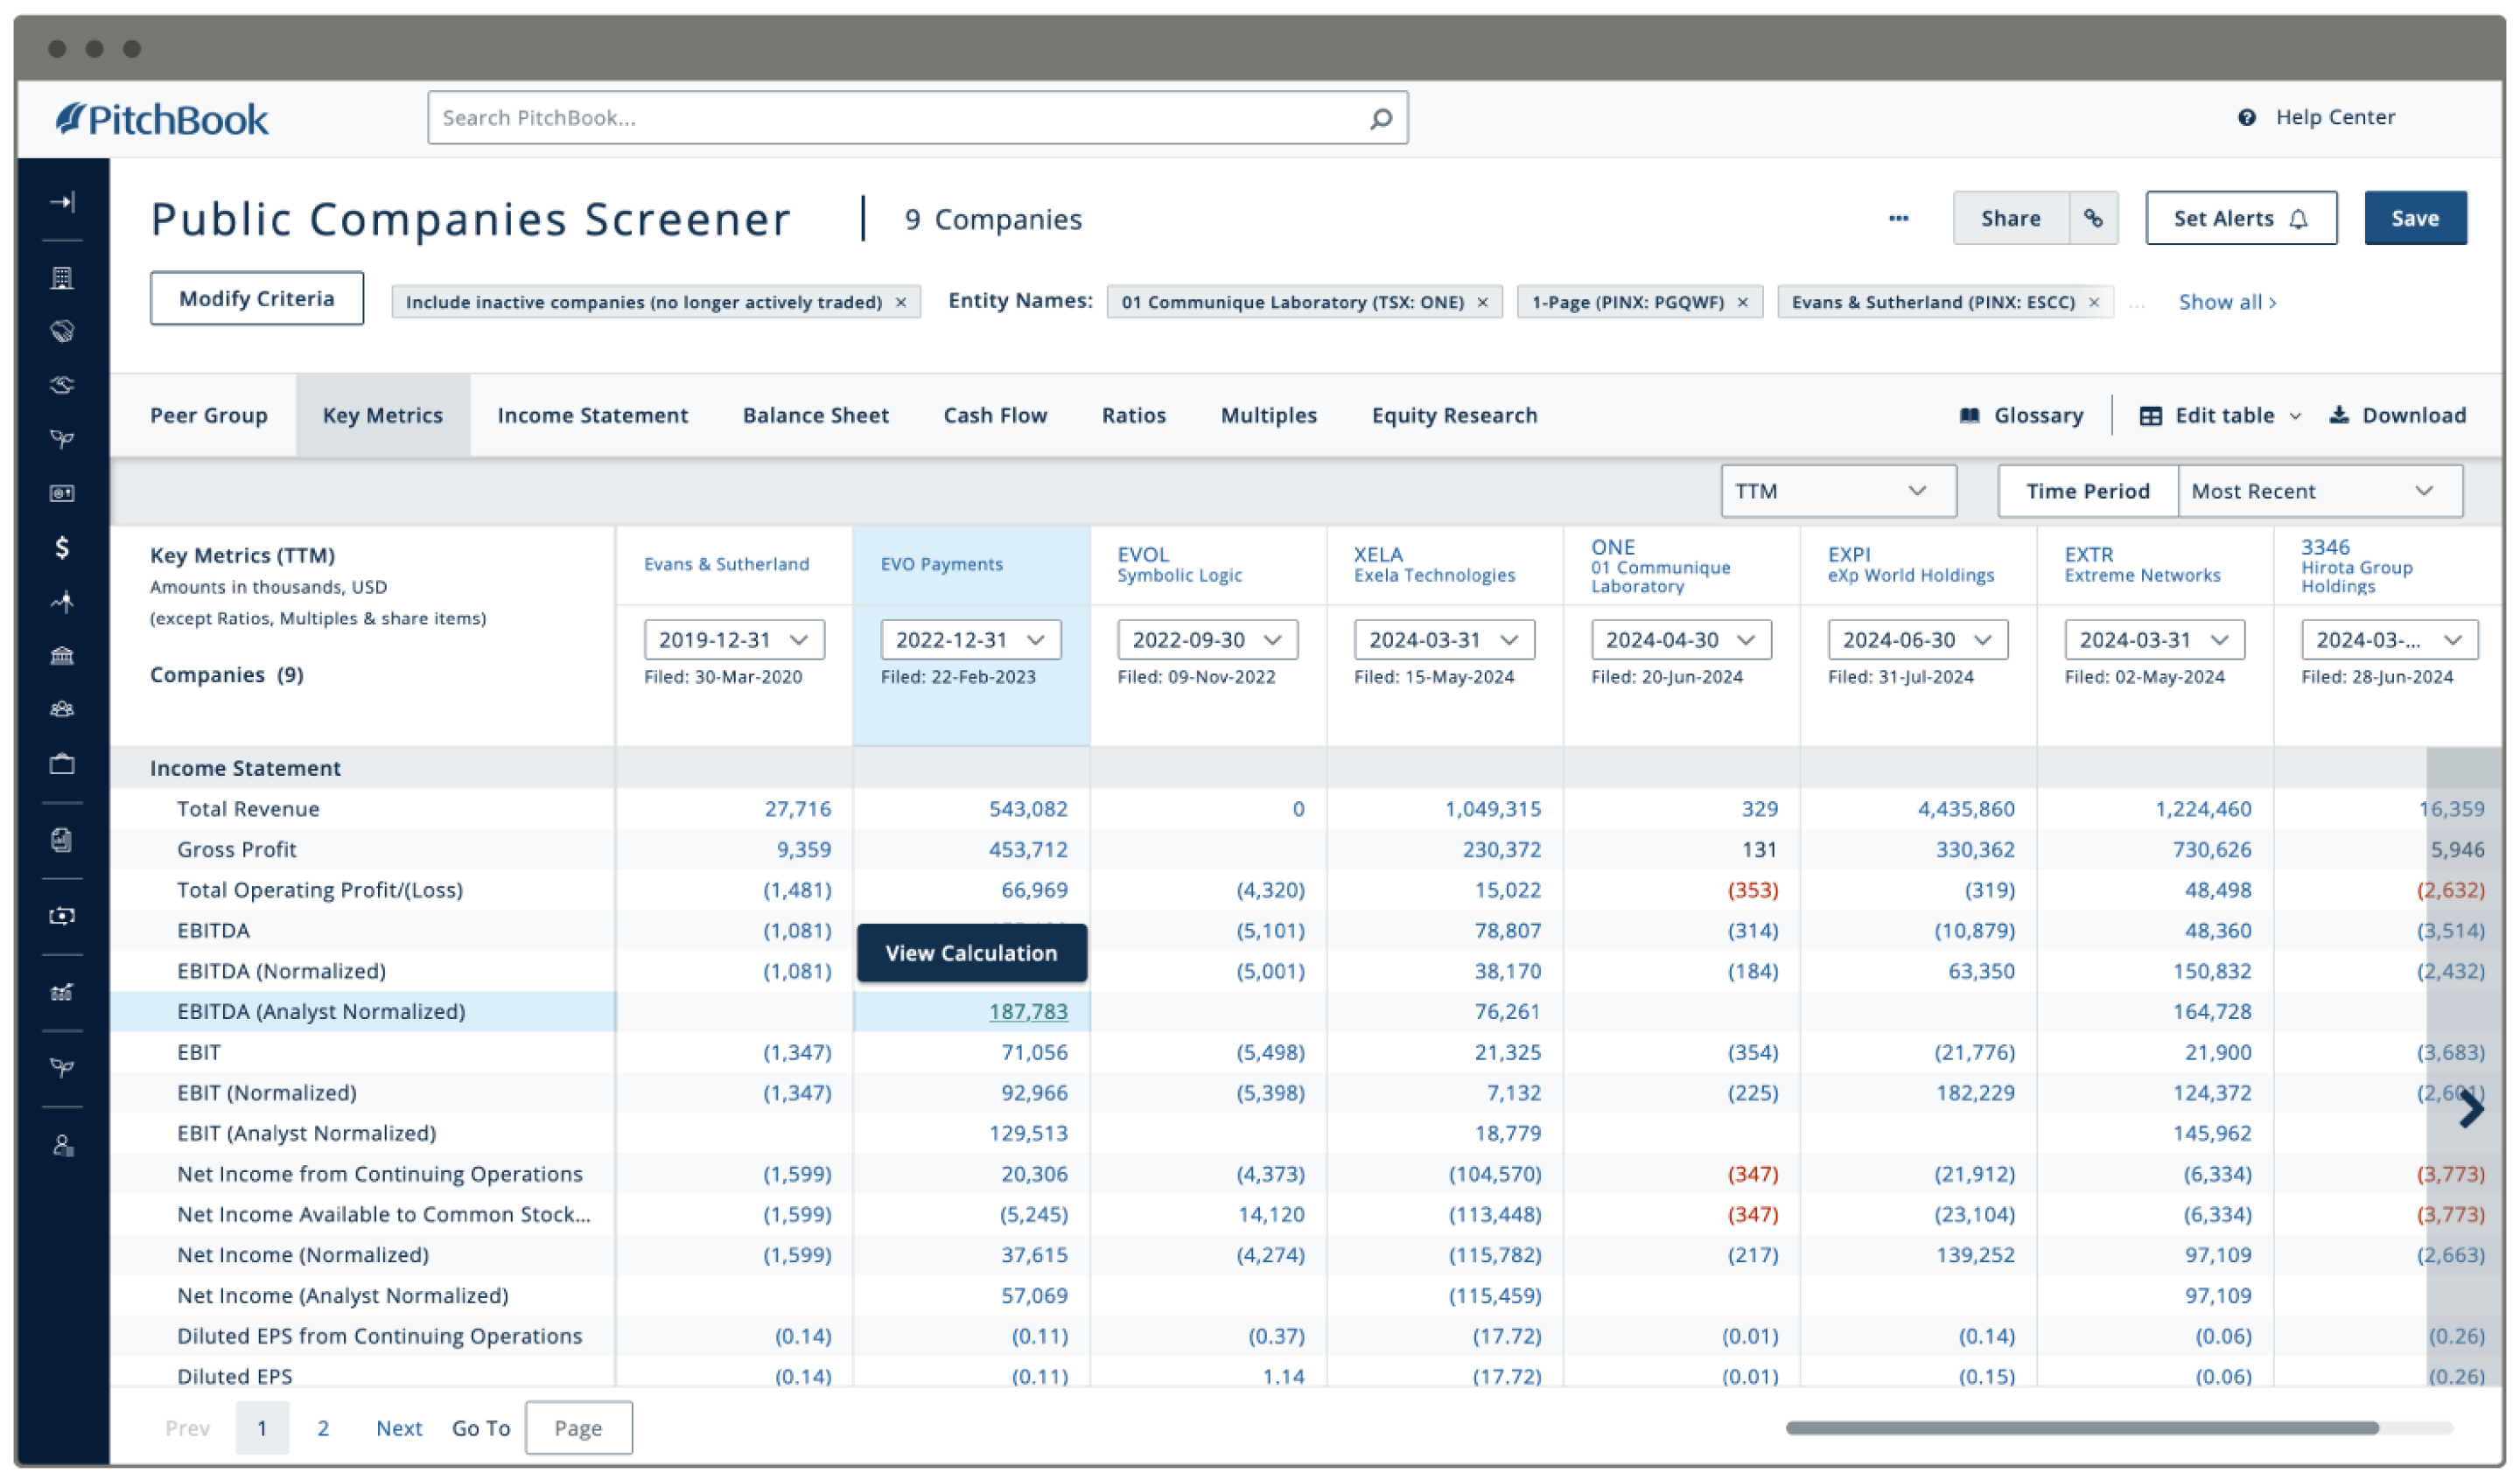Switch to the Balance Sheet tab
The image size is (2520, 1480).
(x=816, y=415)
